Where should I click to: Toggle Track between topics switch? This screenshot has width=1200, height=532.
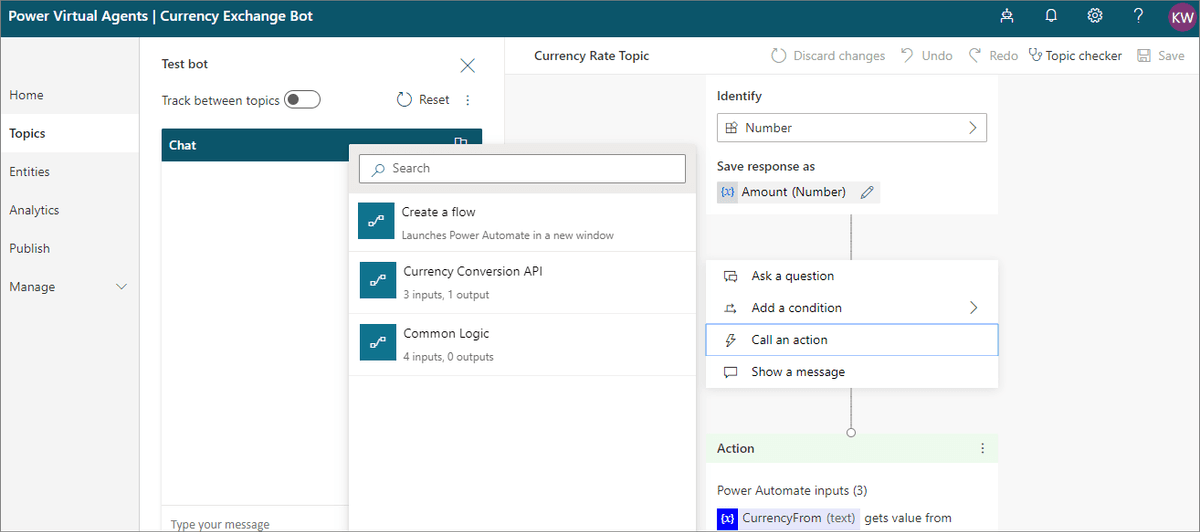[302, 100]
